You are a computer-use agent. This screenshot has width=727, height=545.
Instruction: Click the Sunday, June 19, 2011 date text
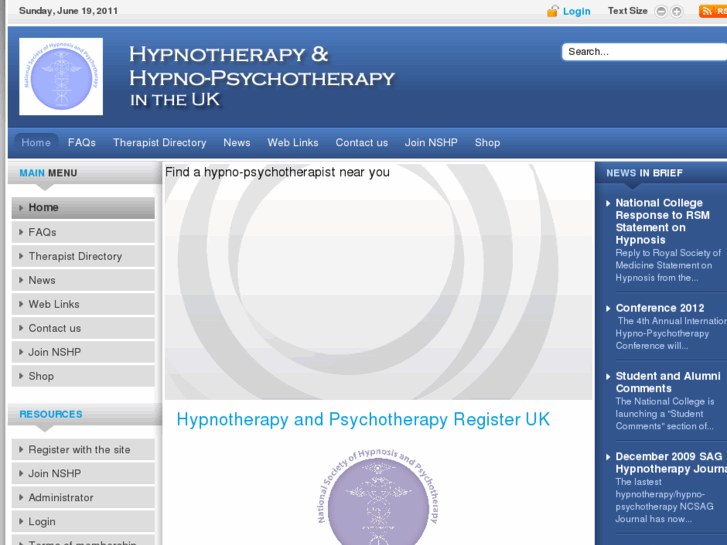[x=68, y=11]
